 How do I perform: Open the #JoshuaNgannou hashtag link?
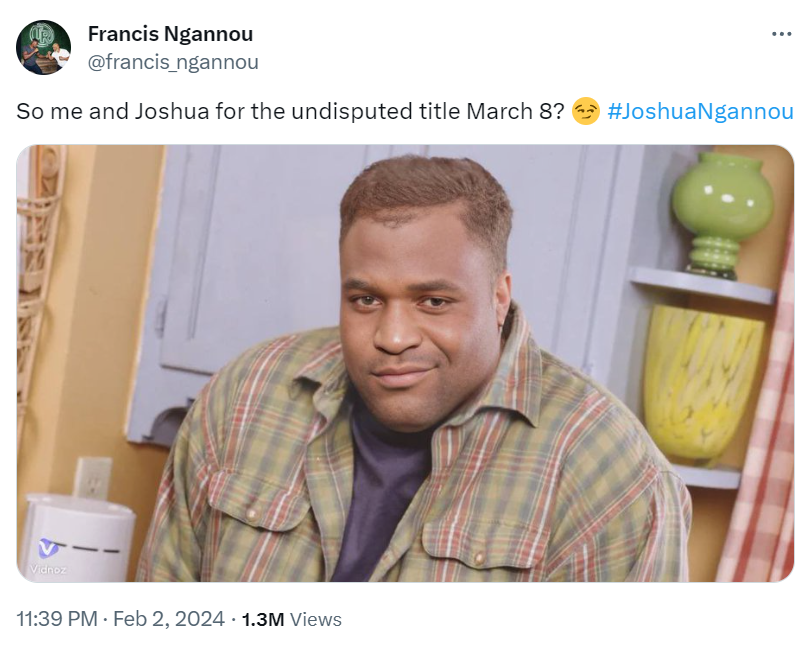(700, 112)
